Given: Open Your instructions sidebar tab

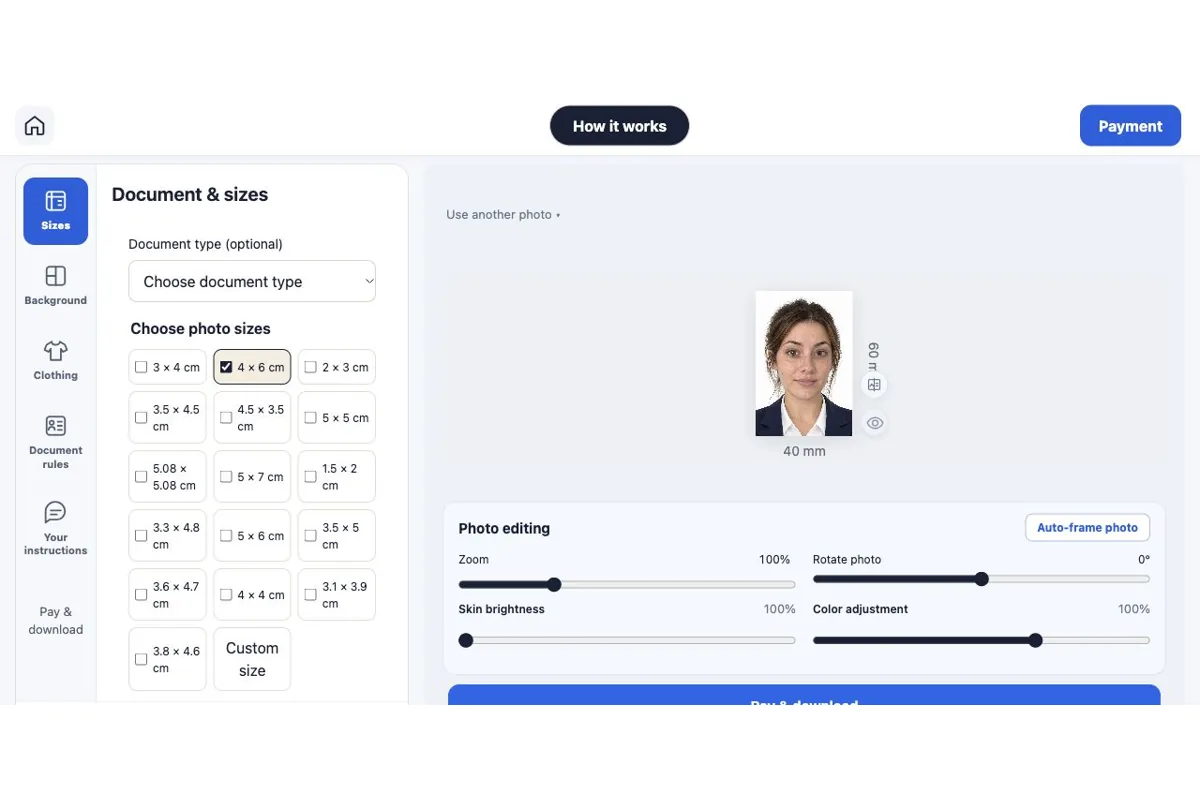Looking at the screenshot, I should click(x=56, y=528).
